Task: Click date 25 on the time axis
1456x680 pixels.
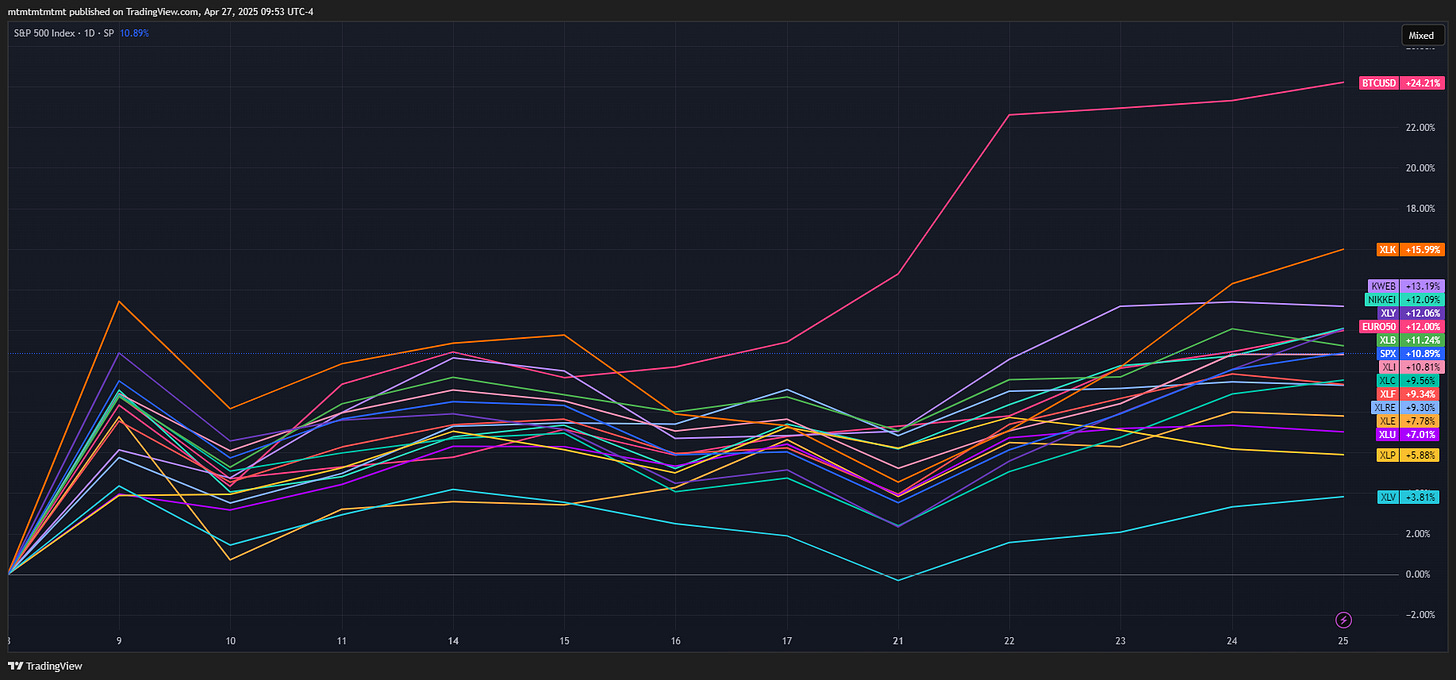Action: point(1342,641)
